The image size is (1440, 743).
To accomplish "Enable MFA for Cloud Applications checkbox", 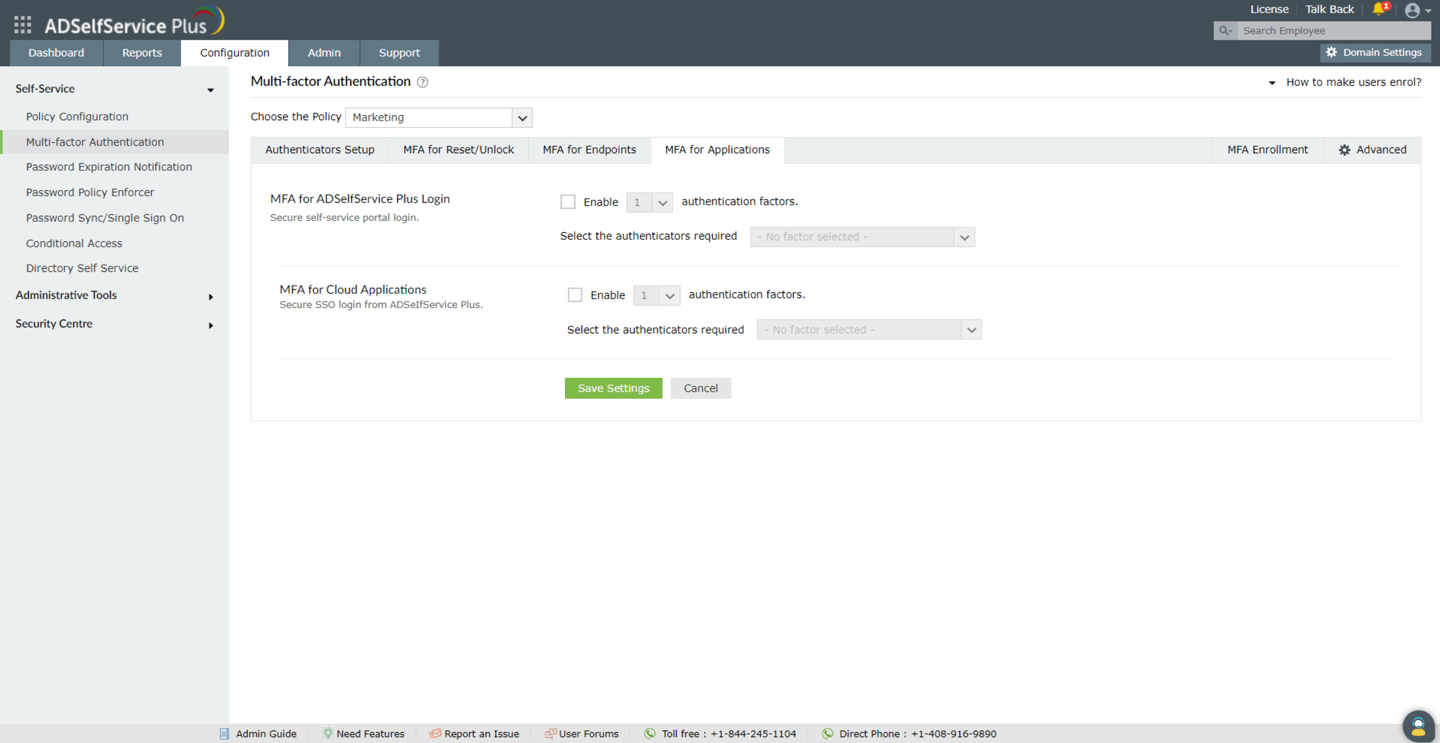I will click(575, 295).
